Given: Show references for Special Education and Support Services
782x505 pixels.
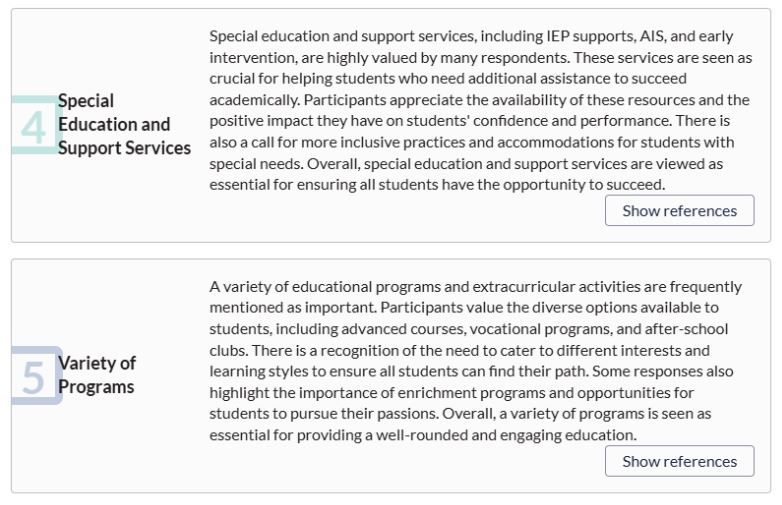Looking at the screenshot, I should (x=679, y=210).
